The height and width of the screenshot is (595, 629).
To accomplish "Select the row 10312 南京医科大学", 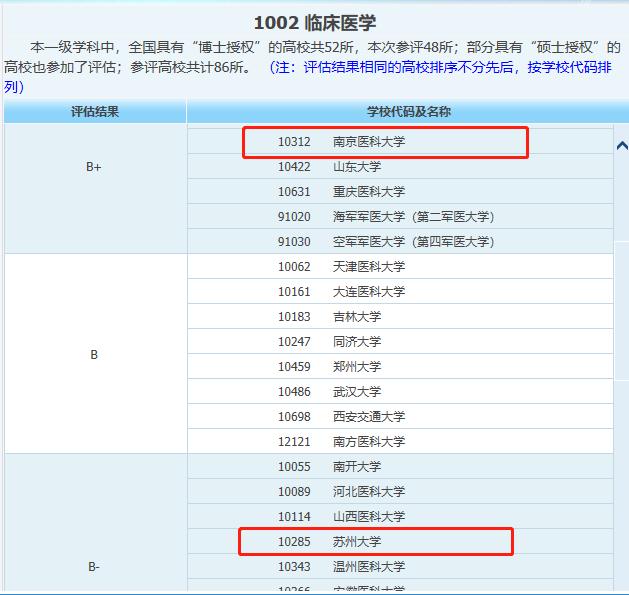I will point(400,142).
